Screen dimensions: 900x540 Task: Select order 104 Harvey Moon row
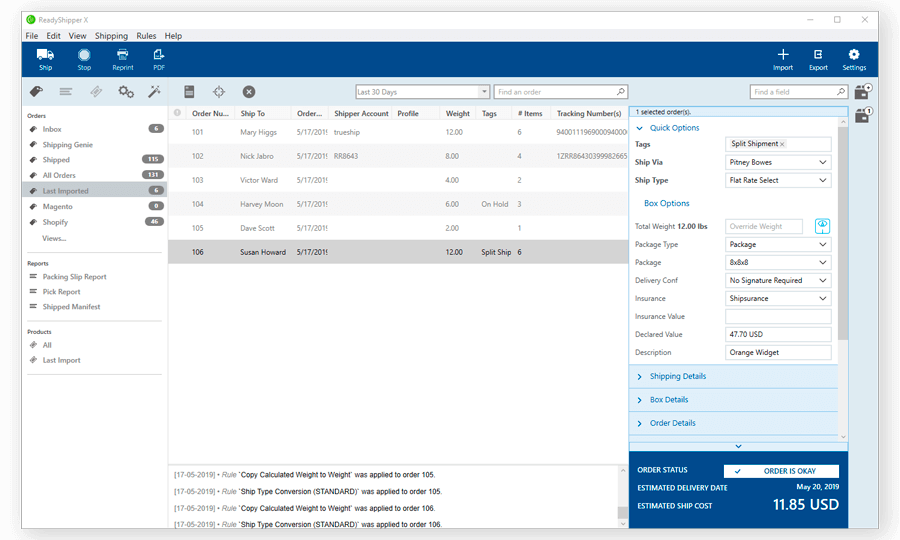pos(398,204)
